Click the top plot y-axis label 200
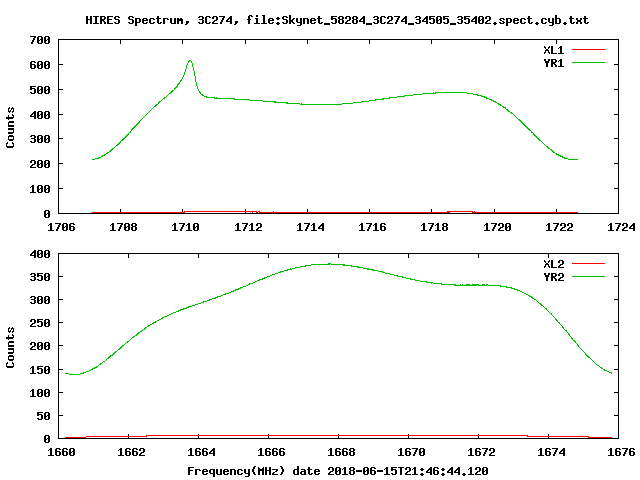Screen dimensions: 640x480 click(40, 164)
